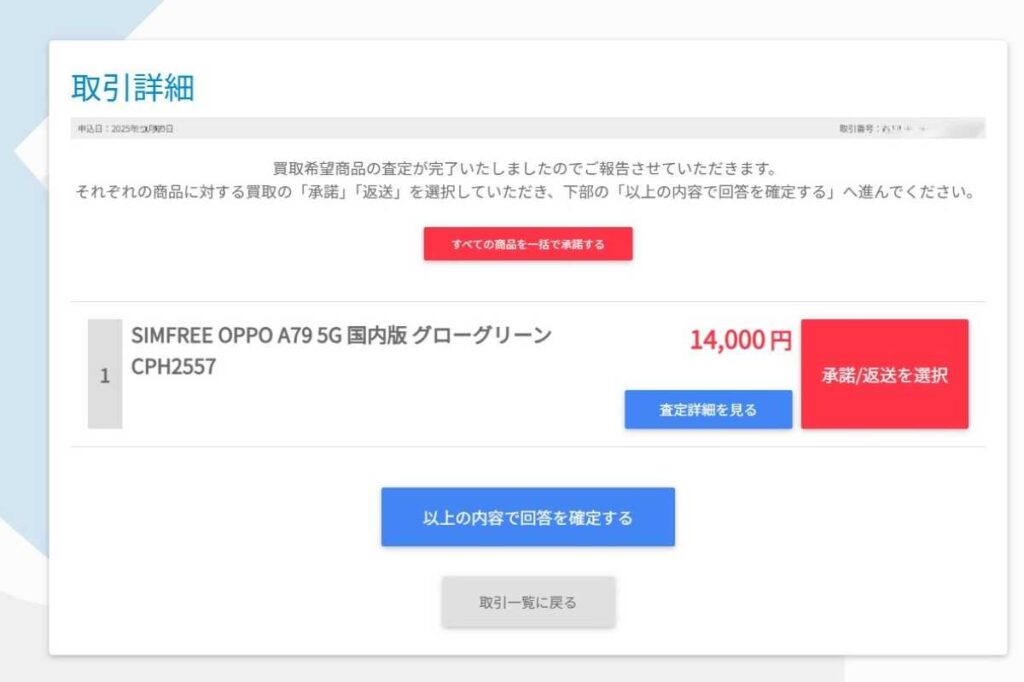1024x682 pixels.
Task: Click the light blue background at left
Action: pos(24,327)
